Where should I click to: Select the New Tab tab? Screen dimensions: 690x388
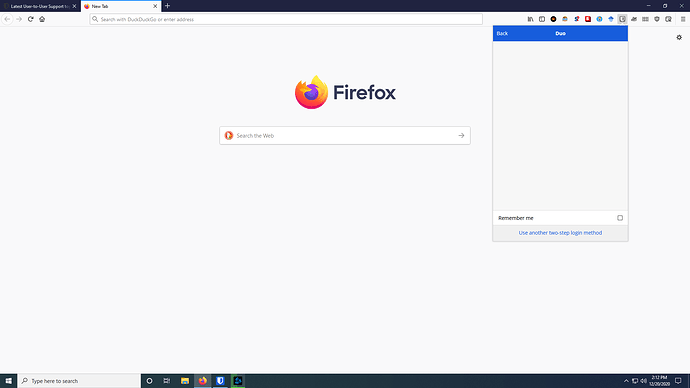tap(121, 6)
